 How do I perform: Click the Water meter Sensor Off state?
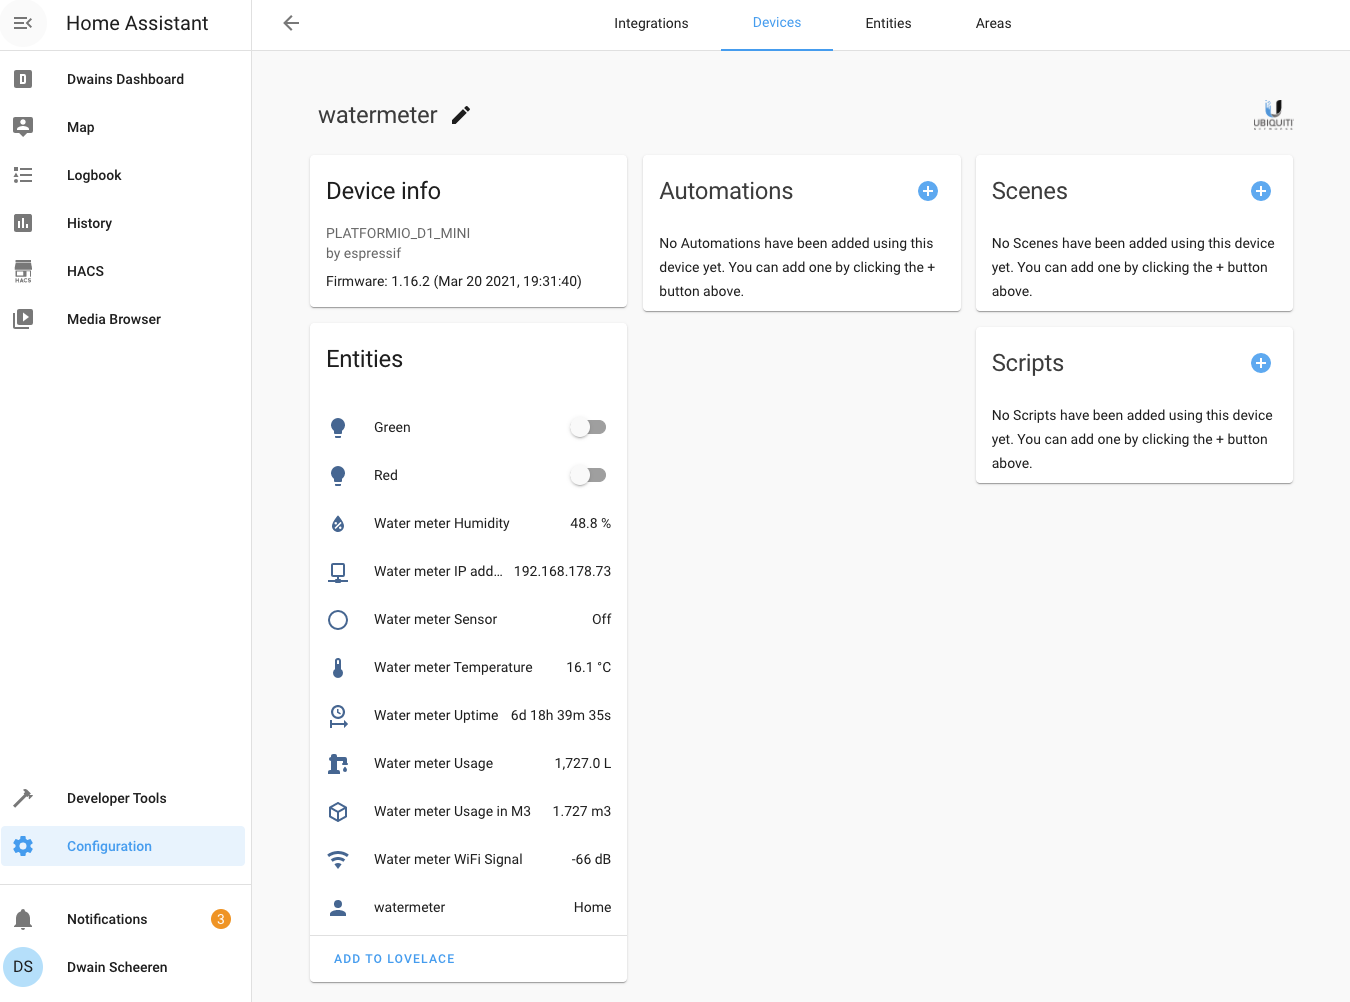[601, 619]
